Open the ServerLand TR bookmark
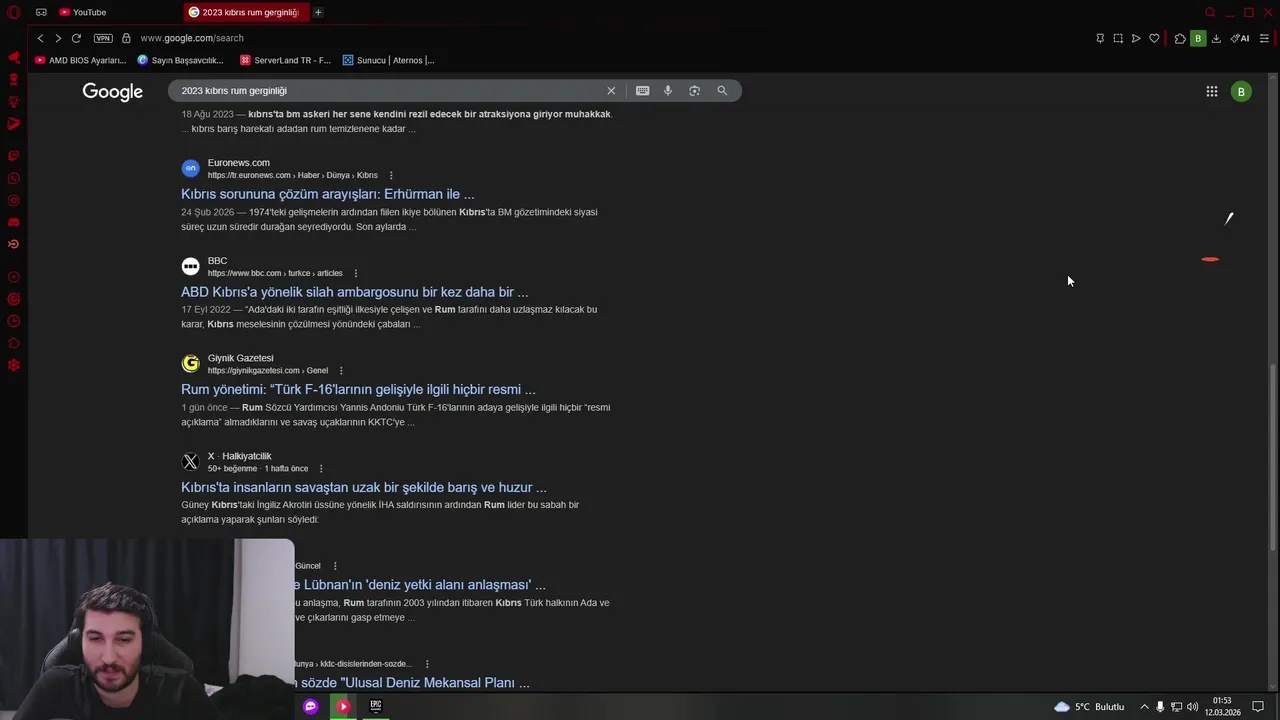1280x720 pixels. 285,60
